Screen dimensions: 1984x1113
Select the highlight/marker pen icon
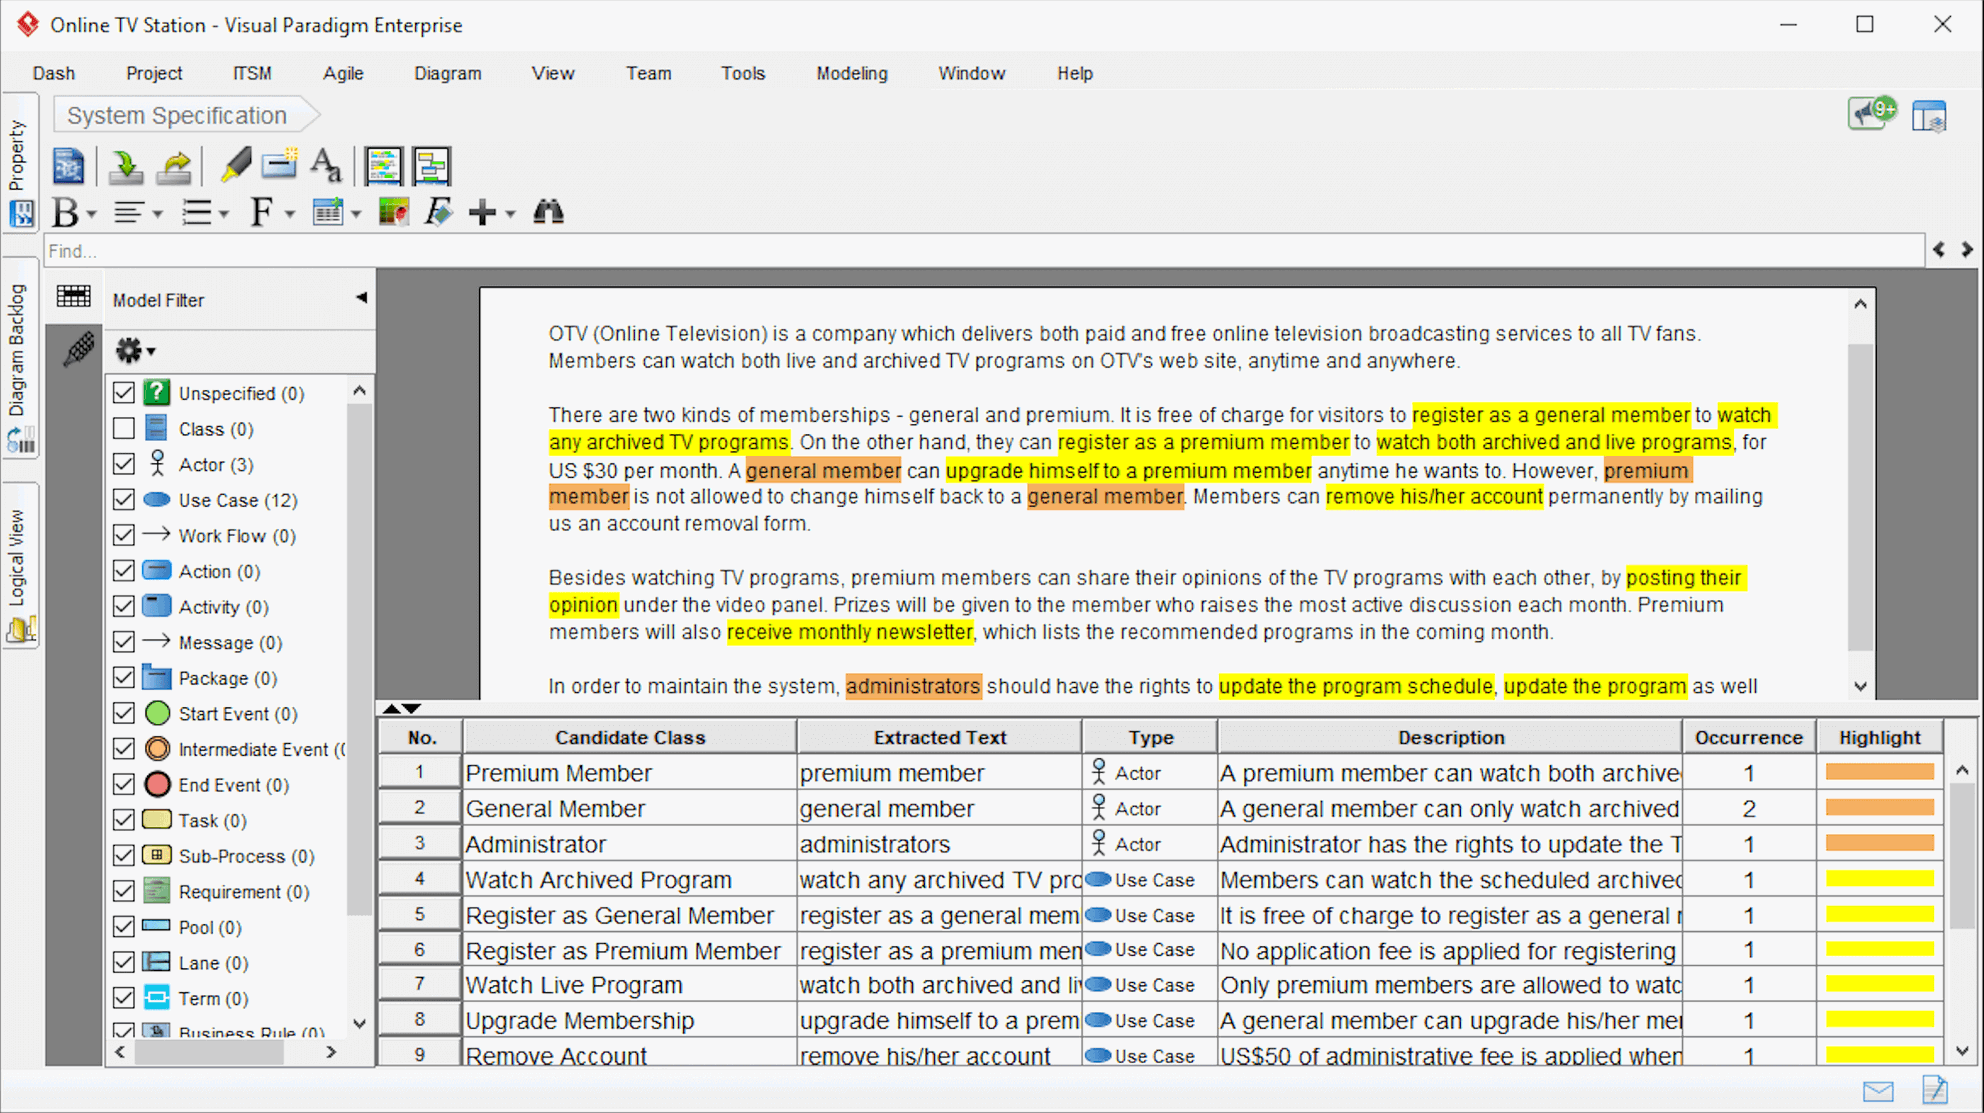click(x=232, y=165)
